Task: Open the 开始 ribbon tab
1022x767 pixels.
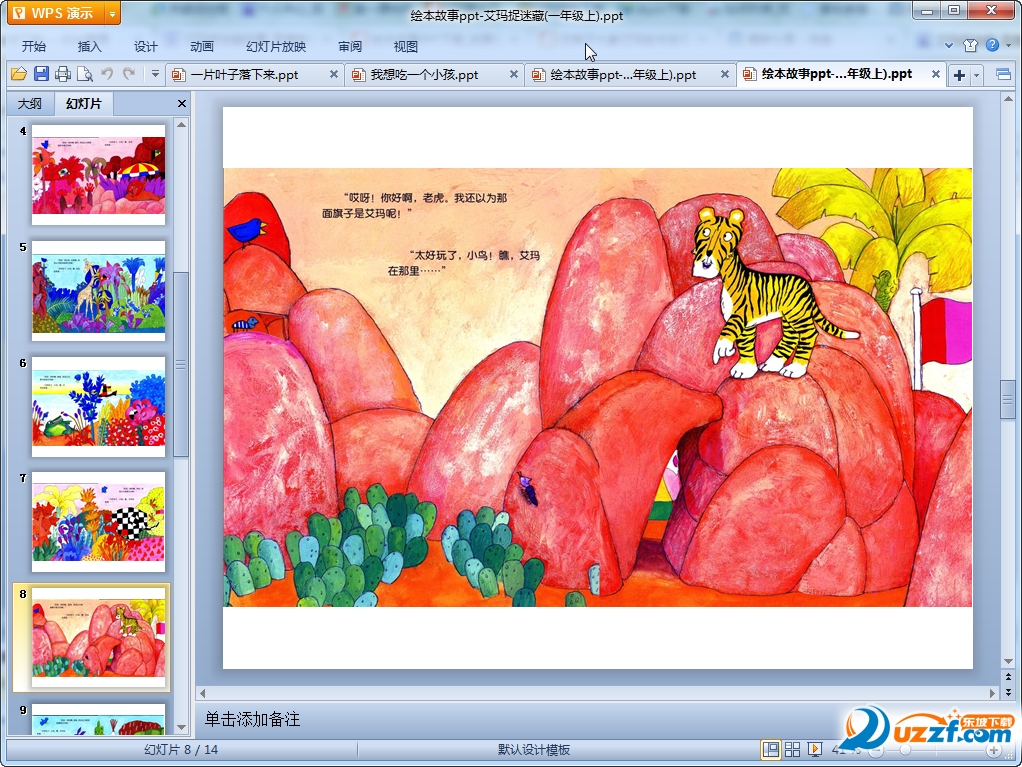Action: click(x=34, y=46)
